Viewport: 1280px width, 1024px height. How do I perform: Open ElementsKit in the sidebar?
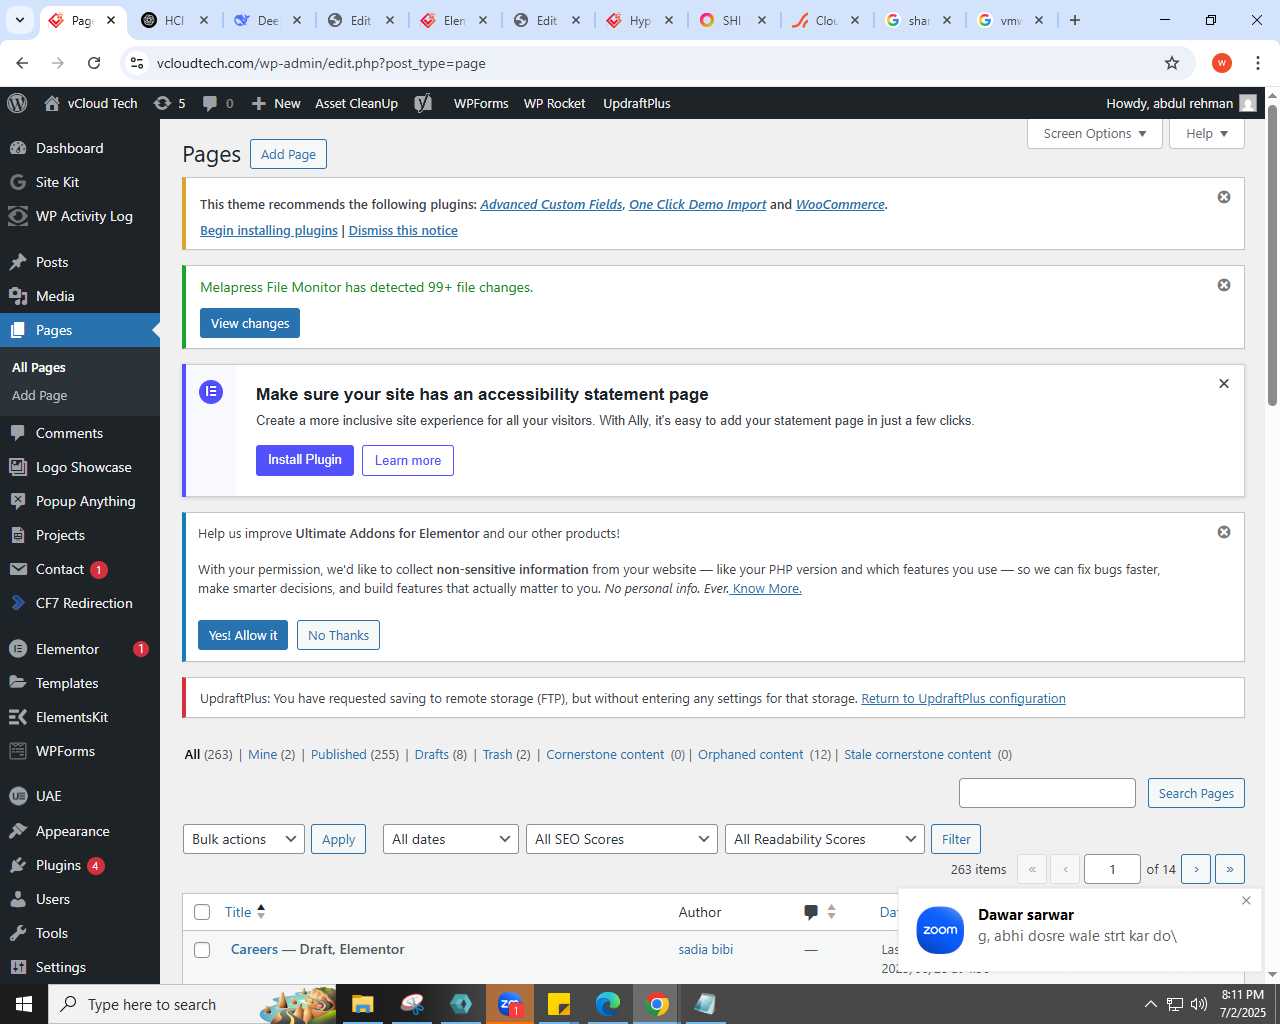pyautogui.click(x=80, y=717)
